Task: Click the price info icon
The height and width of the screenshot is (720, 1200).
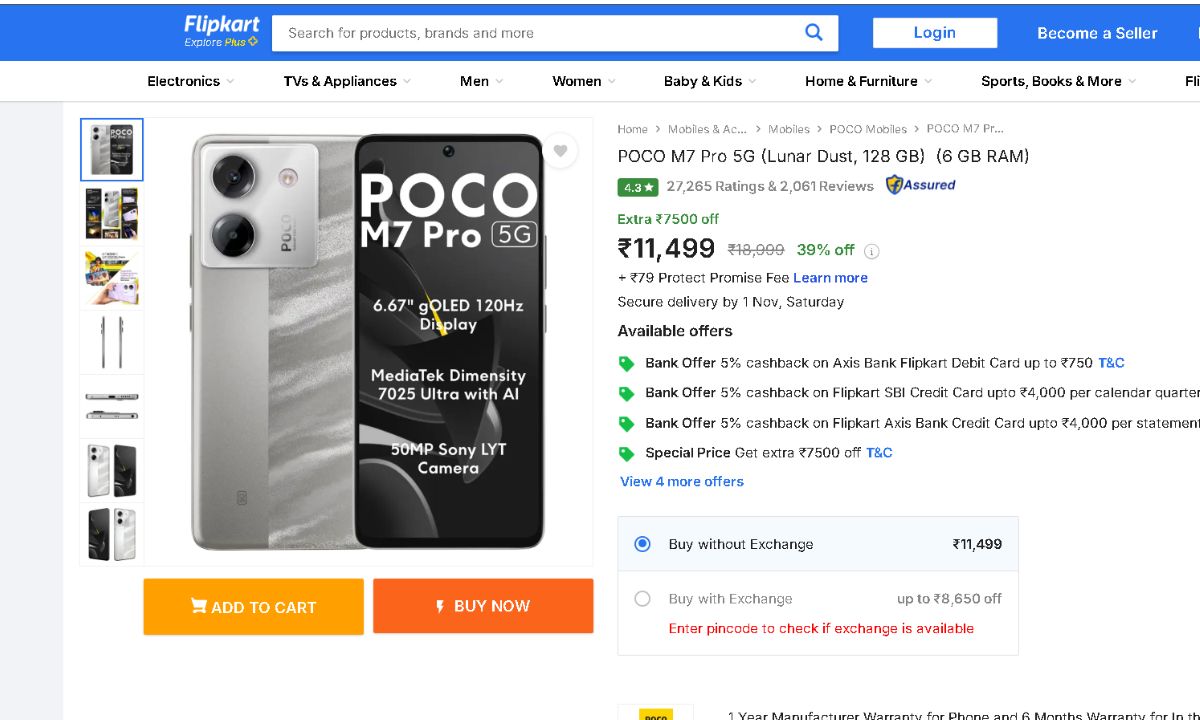Action: (872, 251)
